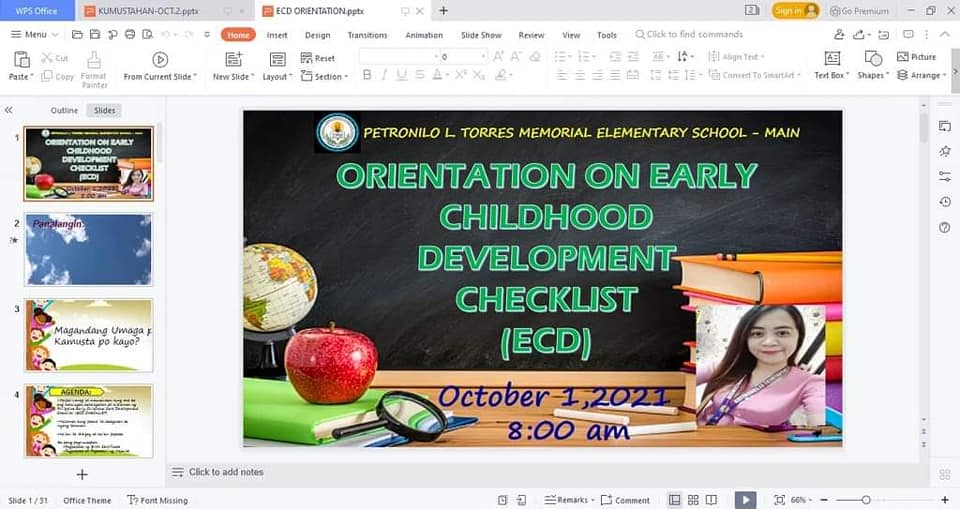Click zoom out minus icon

[824, 500]
